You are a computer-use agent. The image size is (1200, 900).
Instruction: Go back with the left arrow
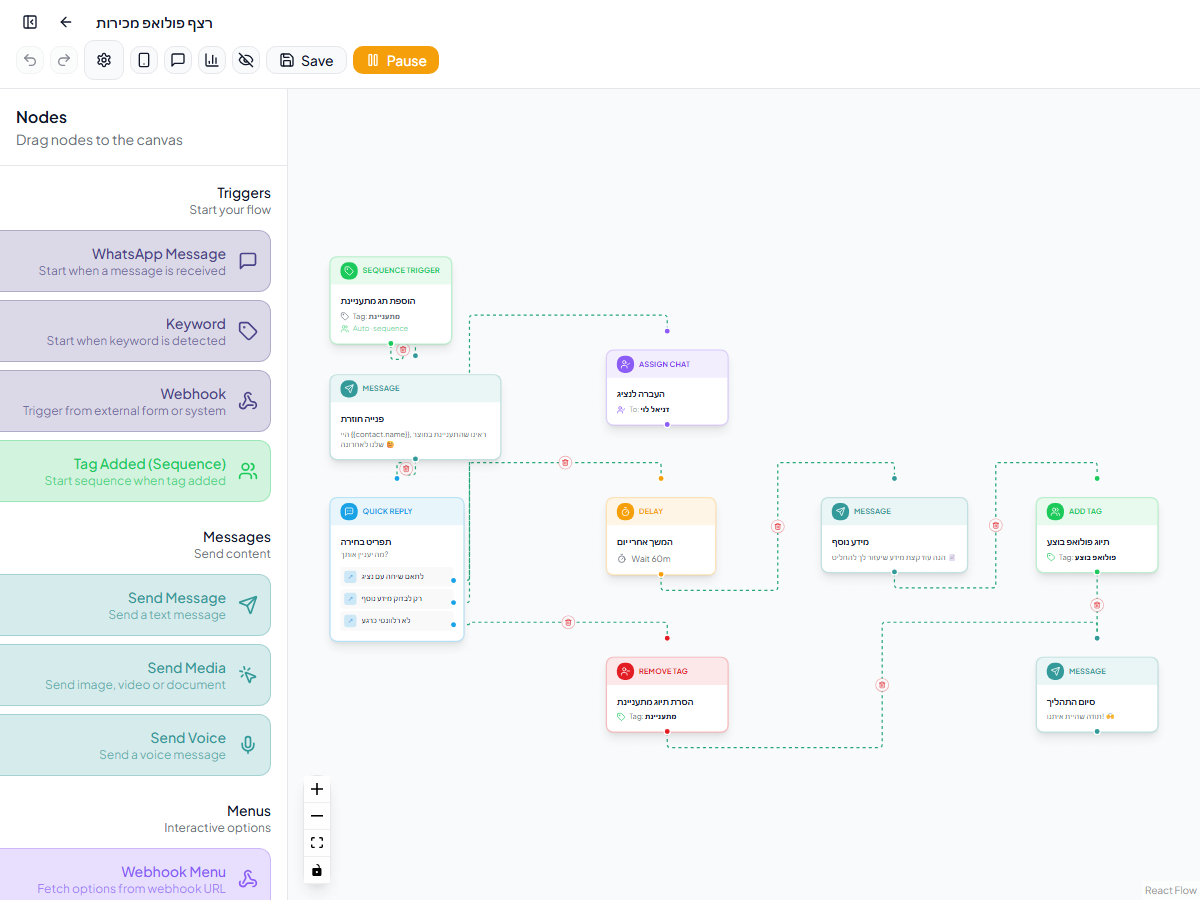[66, 22]
